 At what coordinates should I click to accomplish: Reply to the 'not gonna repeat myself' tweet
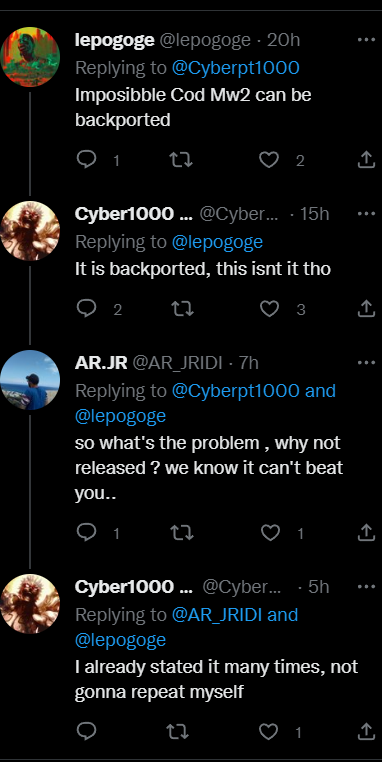tap(87, 731)
